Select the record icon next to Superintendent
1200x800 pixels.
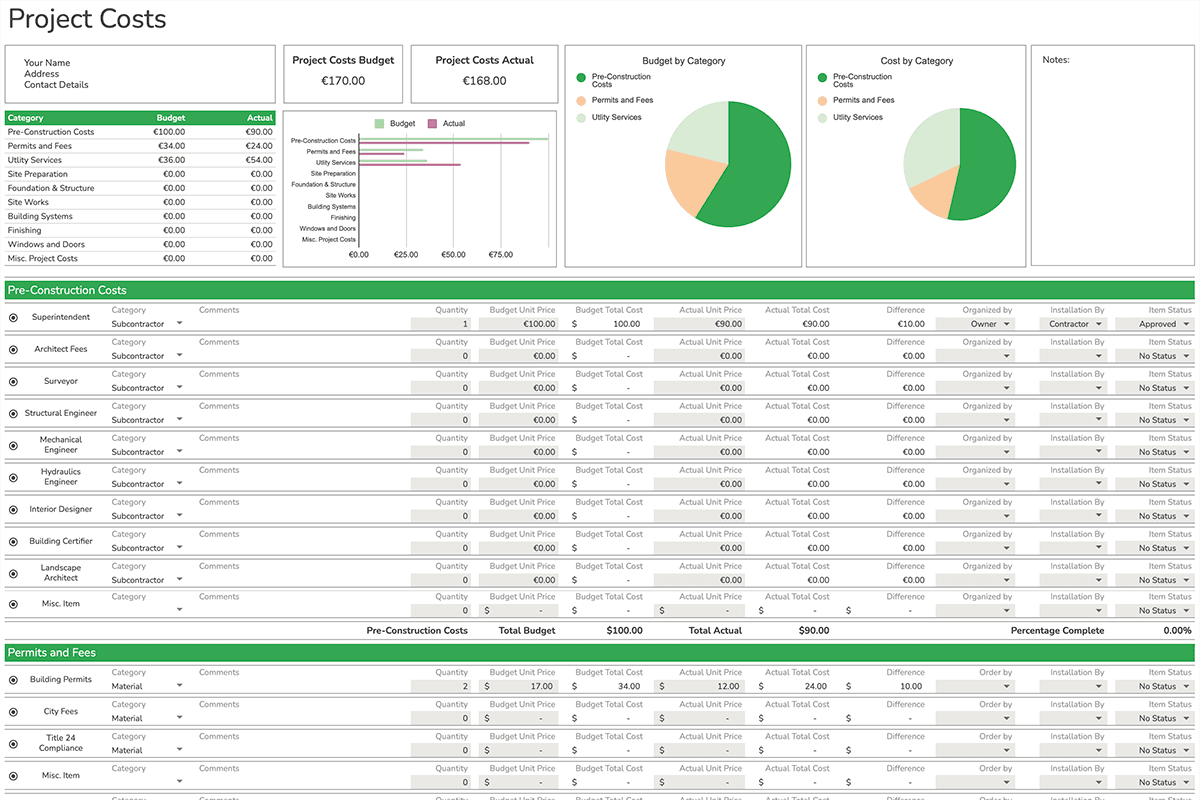(13, 317)
